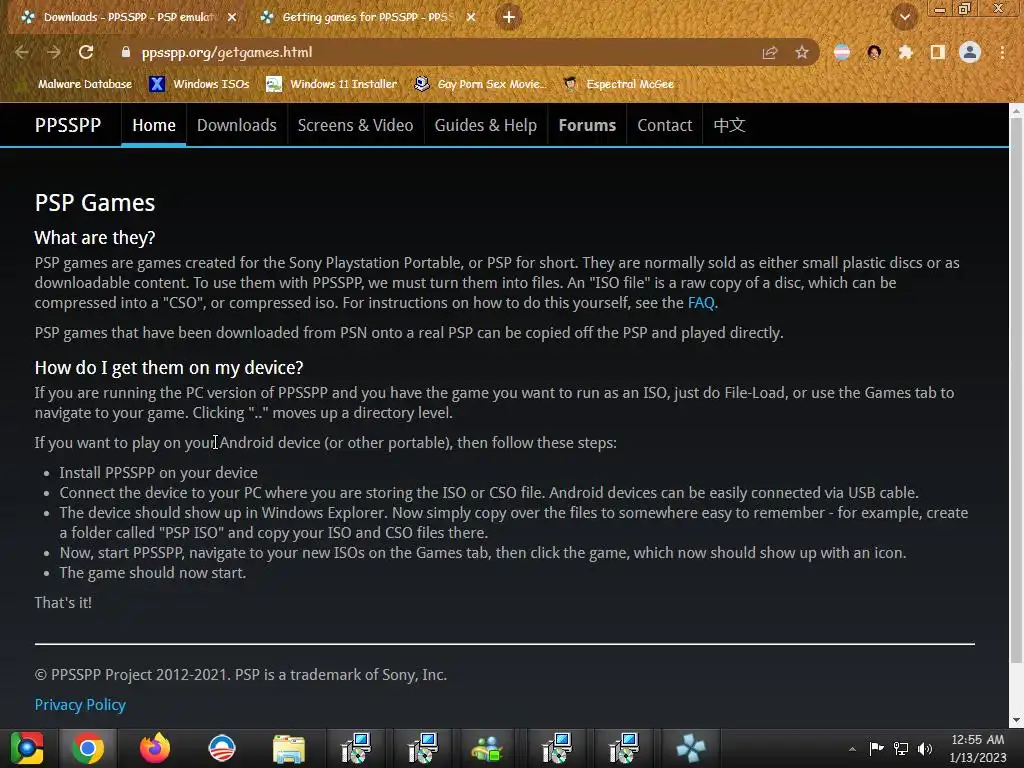Viewport: 1024px width, 768px height.
Task: Close the Getting games for PPSSPP tab
Action: (471, 17)
